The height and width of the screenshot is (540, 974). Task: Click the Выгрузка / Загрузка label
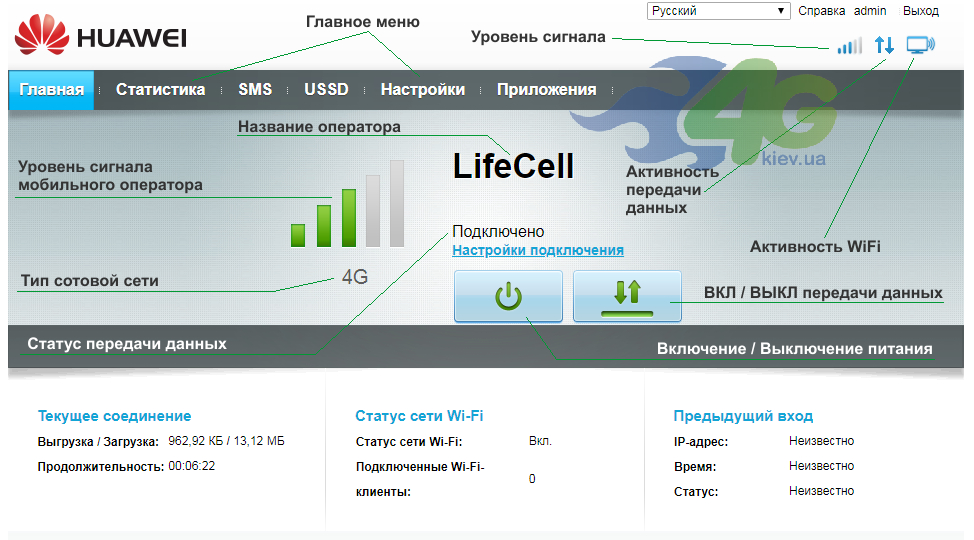point(98,442)
